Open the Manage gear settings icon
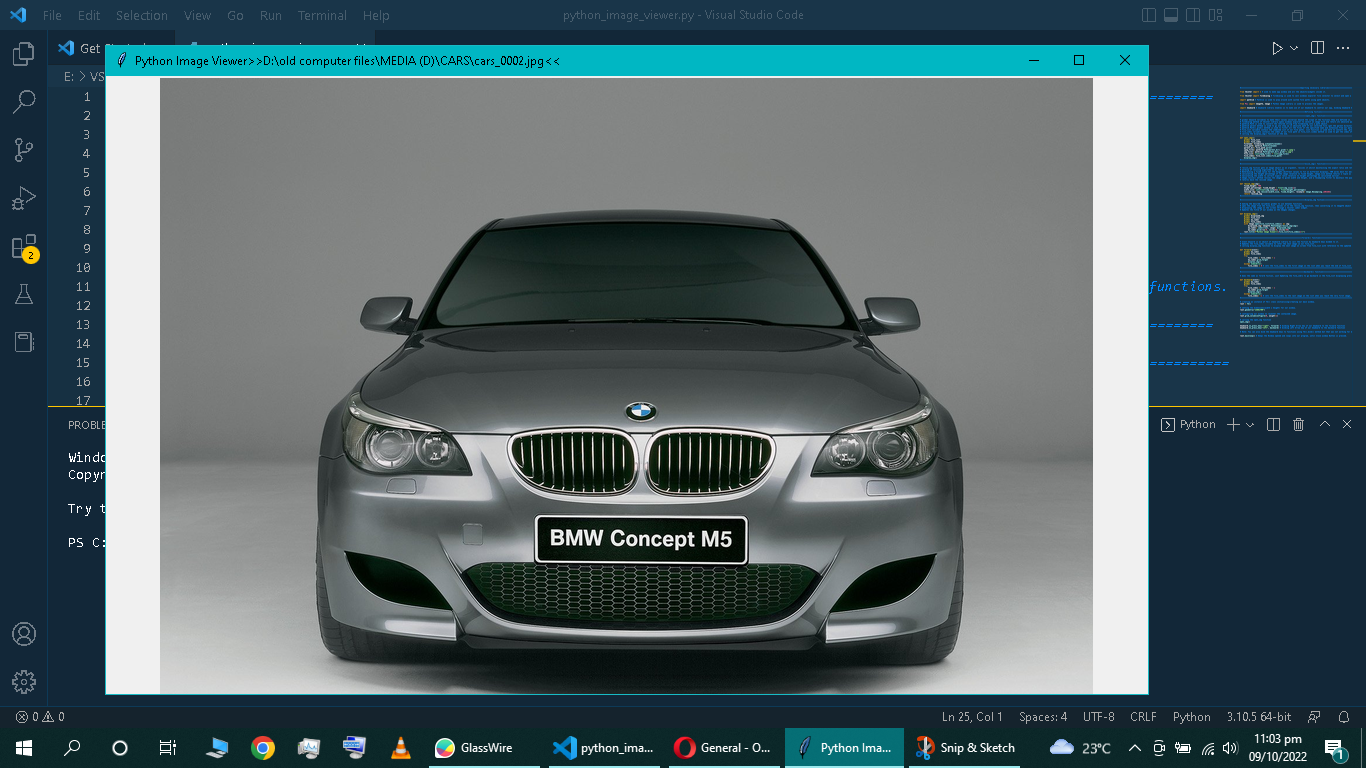Image resolution: width=1366 pixels, height=768 pixels. coord(24,682)
